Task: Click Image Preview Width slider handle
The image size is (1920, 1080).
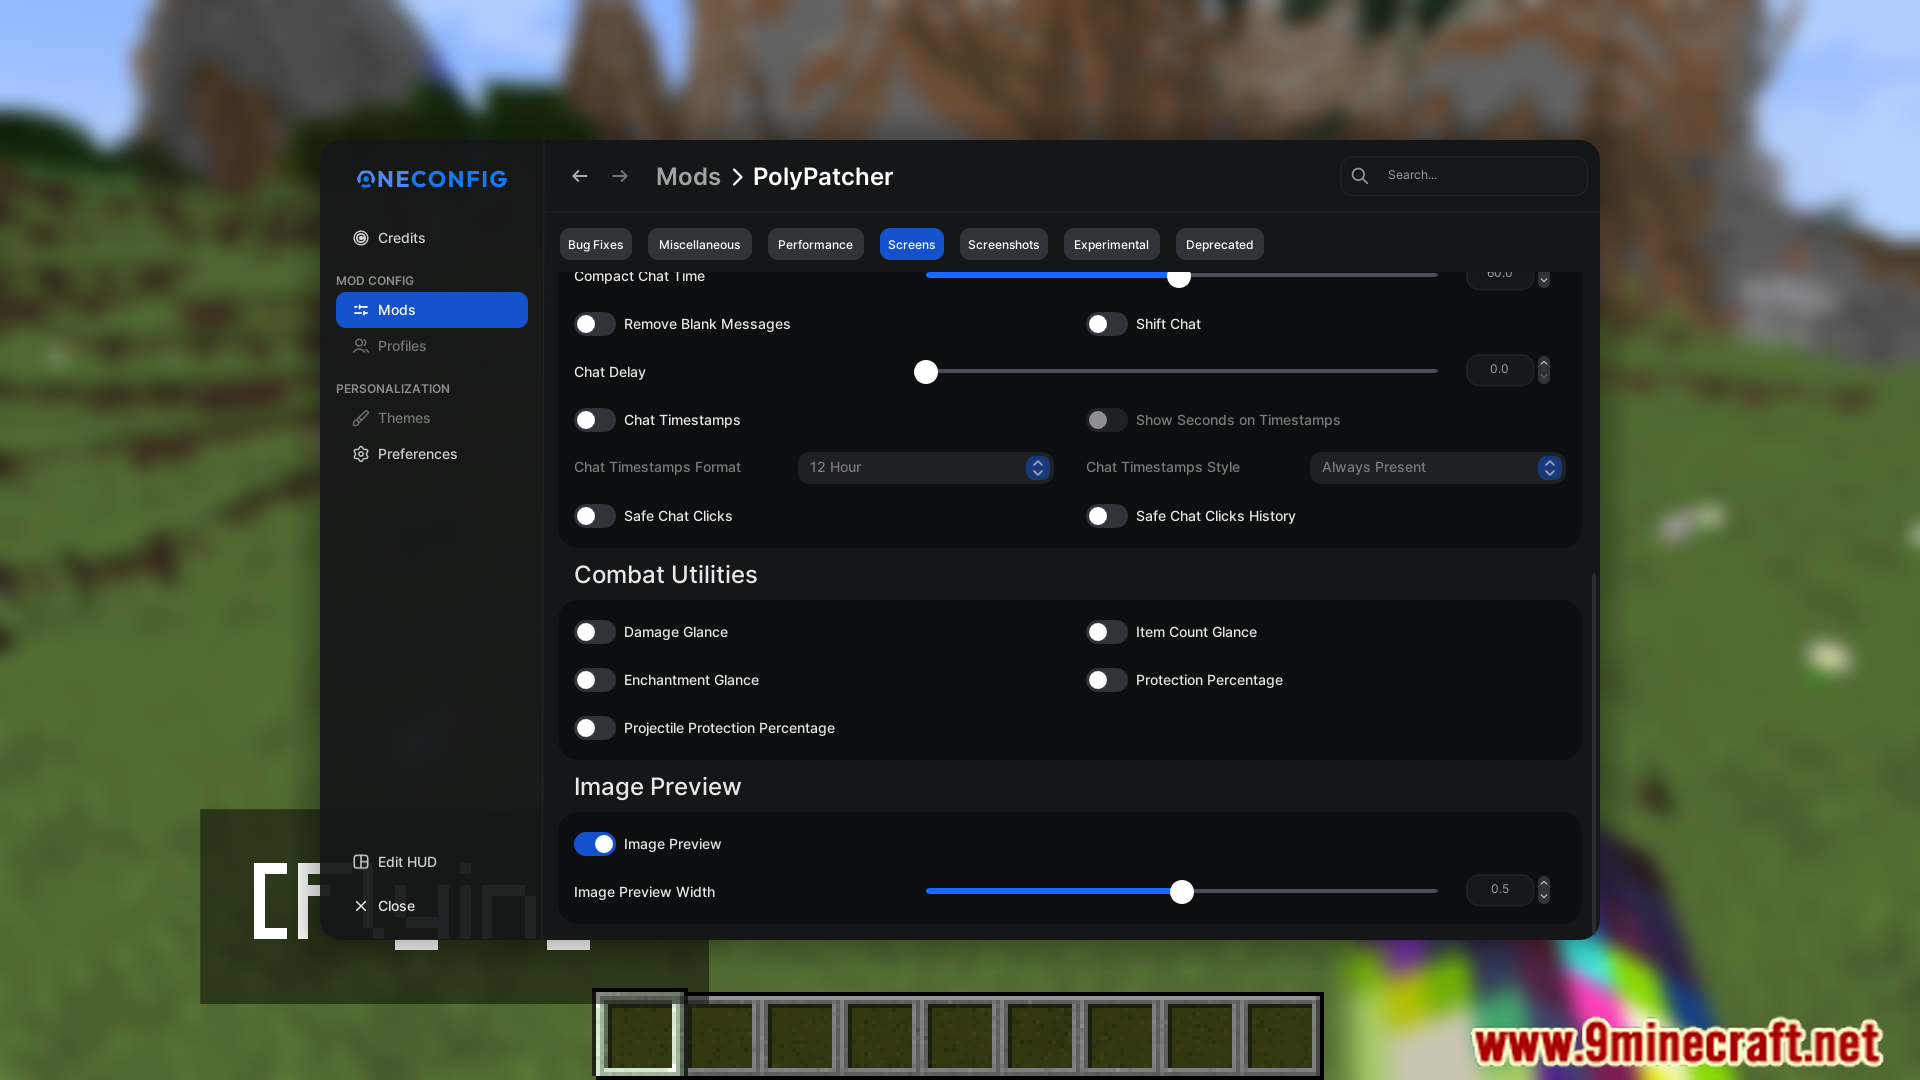Action: 1182,892
